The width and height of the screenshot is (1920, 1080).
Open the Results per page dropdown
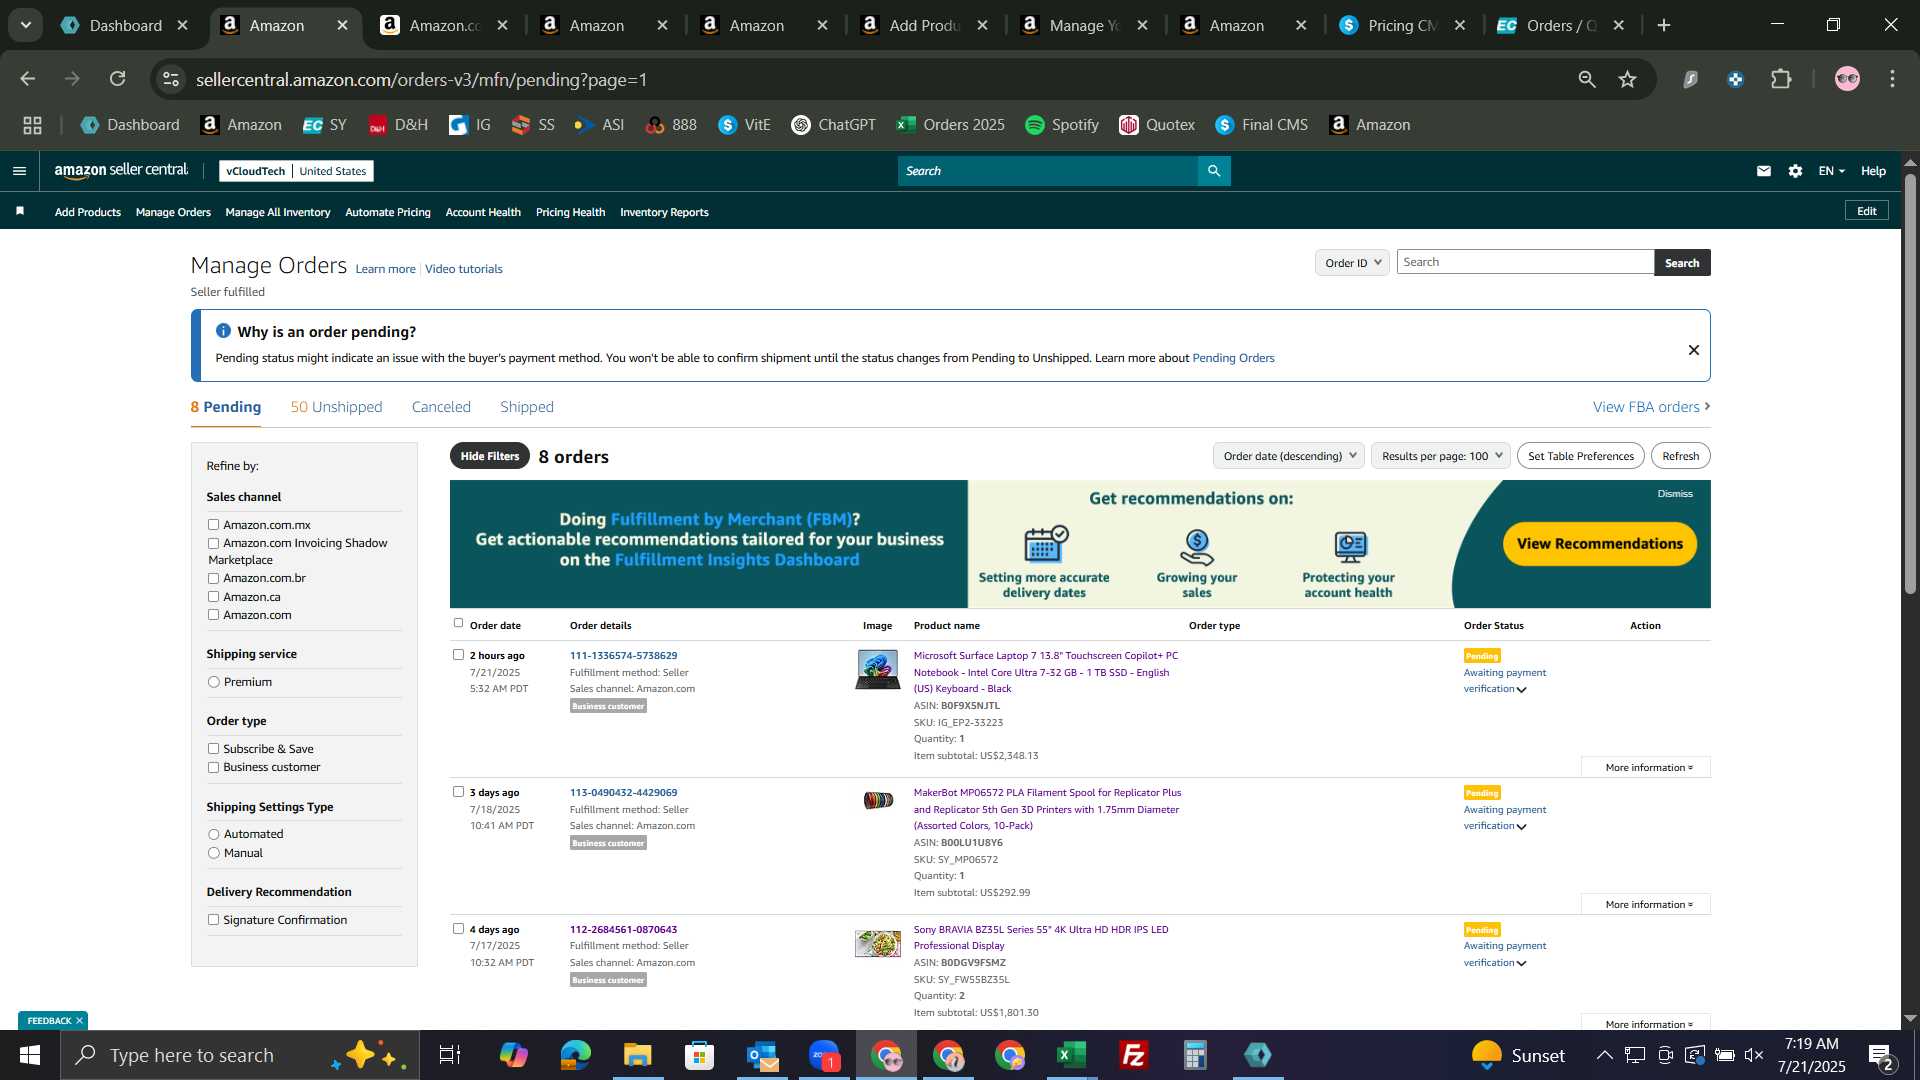point(1441,456)
